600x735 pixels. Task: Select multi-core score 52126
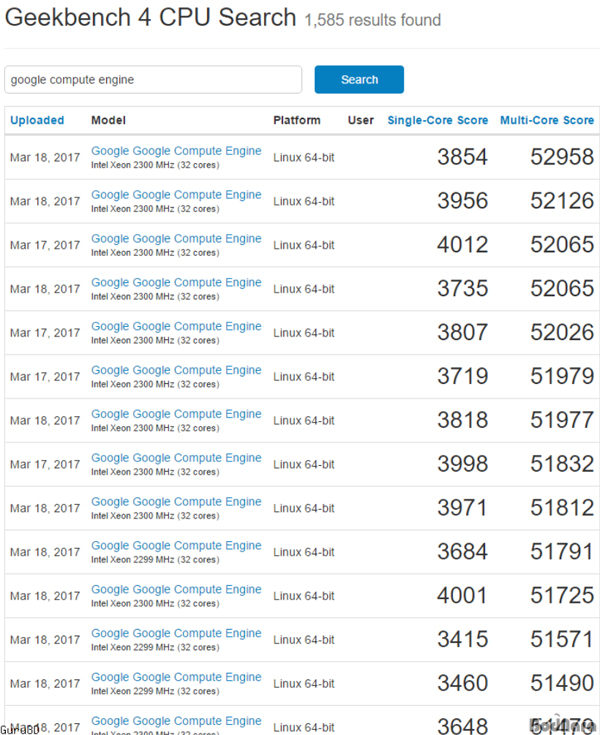(x=562, y=201)
